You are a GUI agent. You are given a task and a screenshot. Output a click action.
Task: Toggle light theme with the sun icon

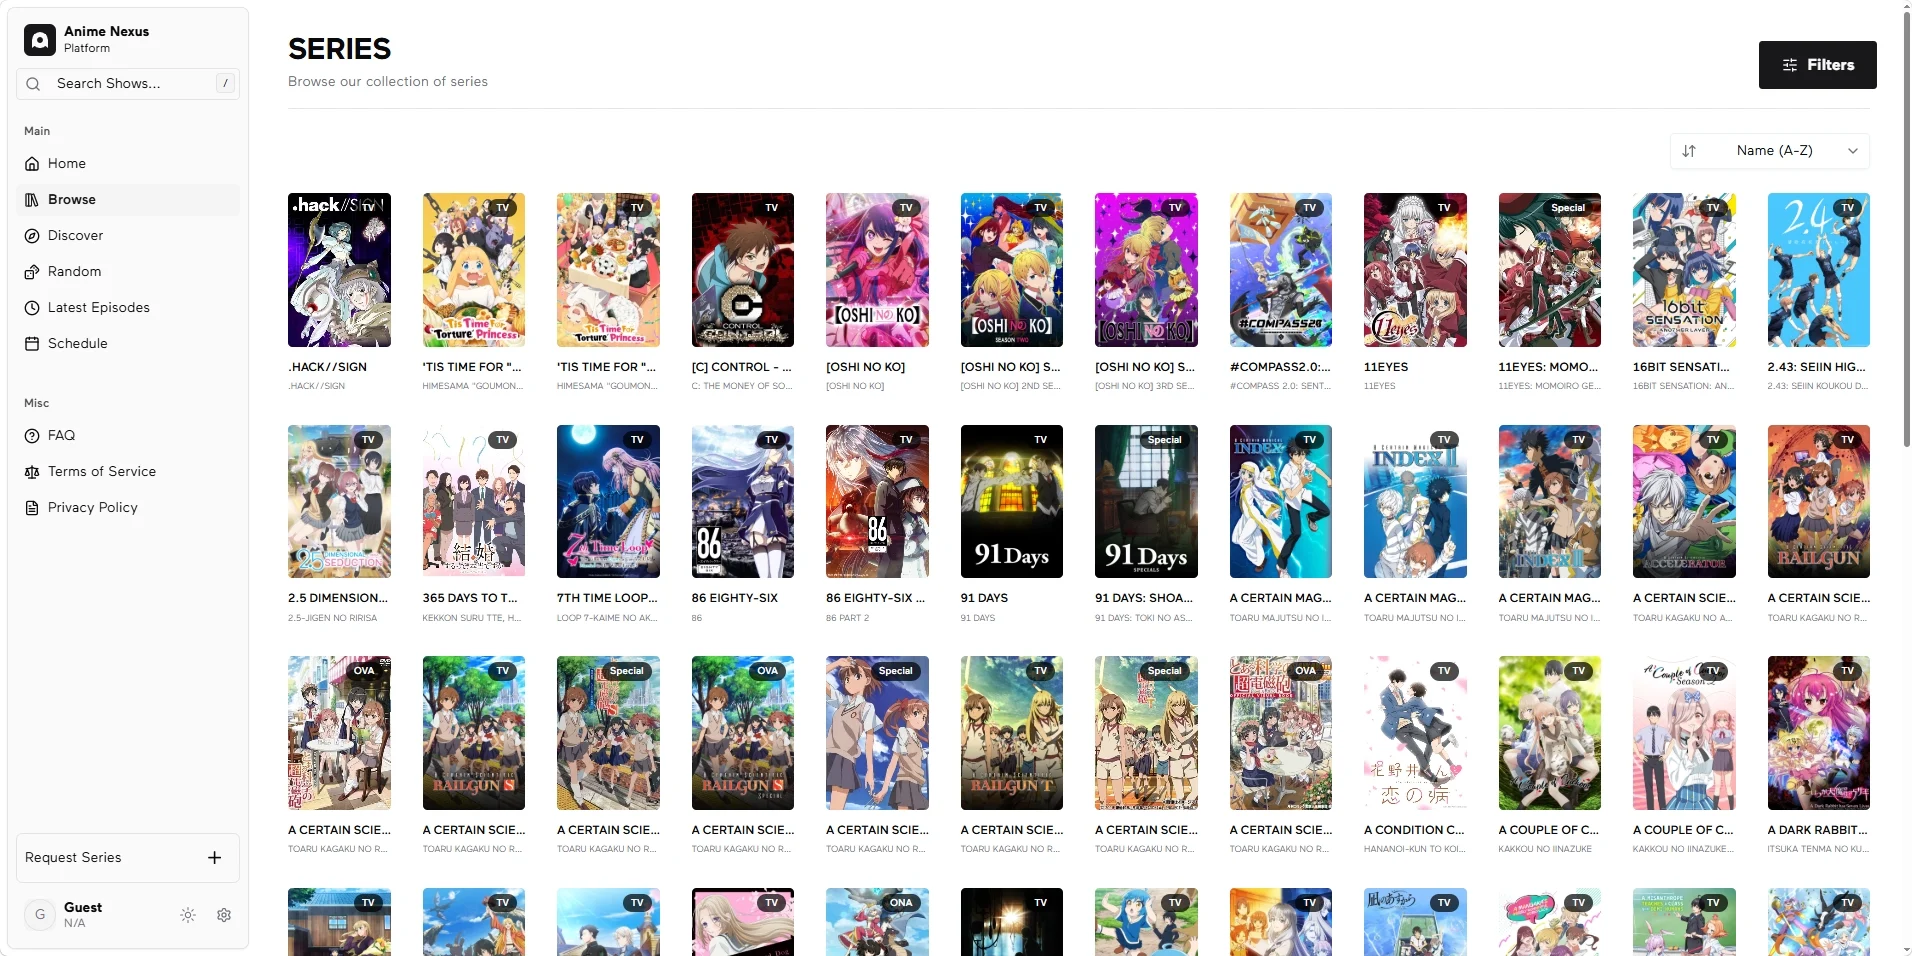(x=188, y=915)
